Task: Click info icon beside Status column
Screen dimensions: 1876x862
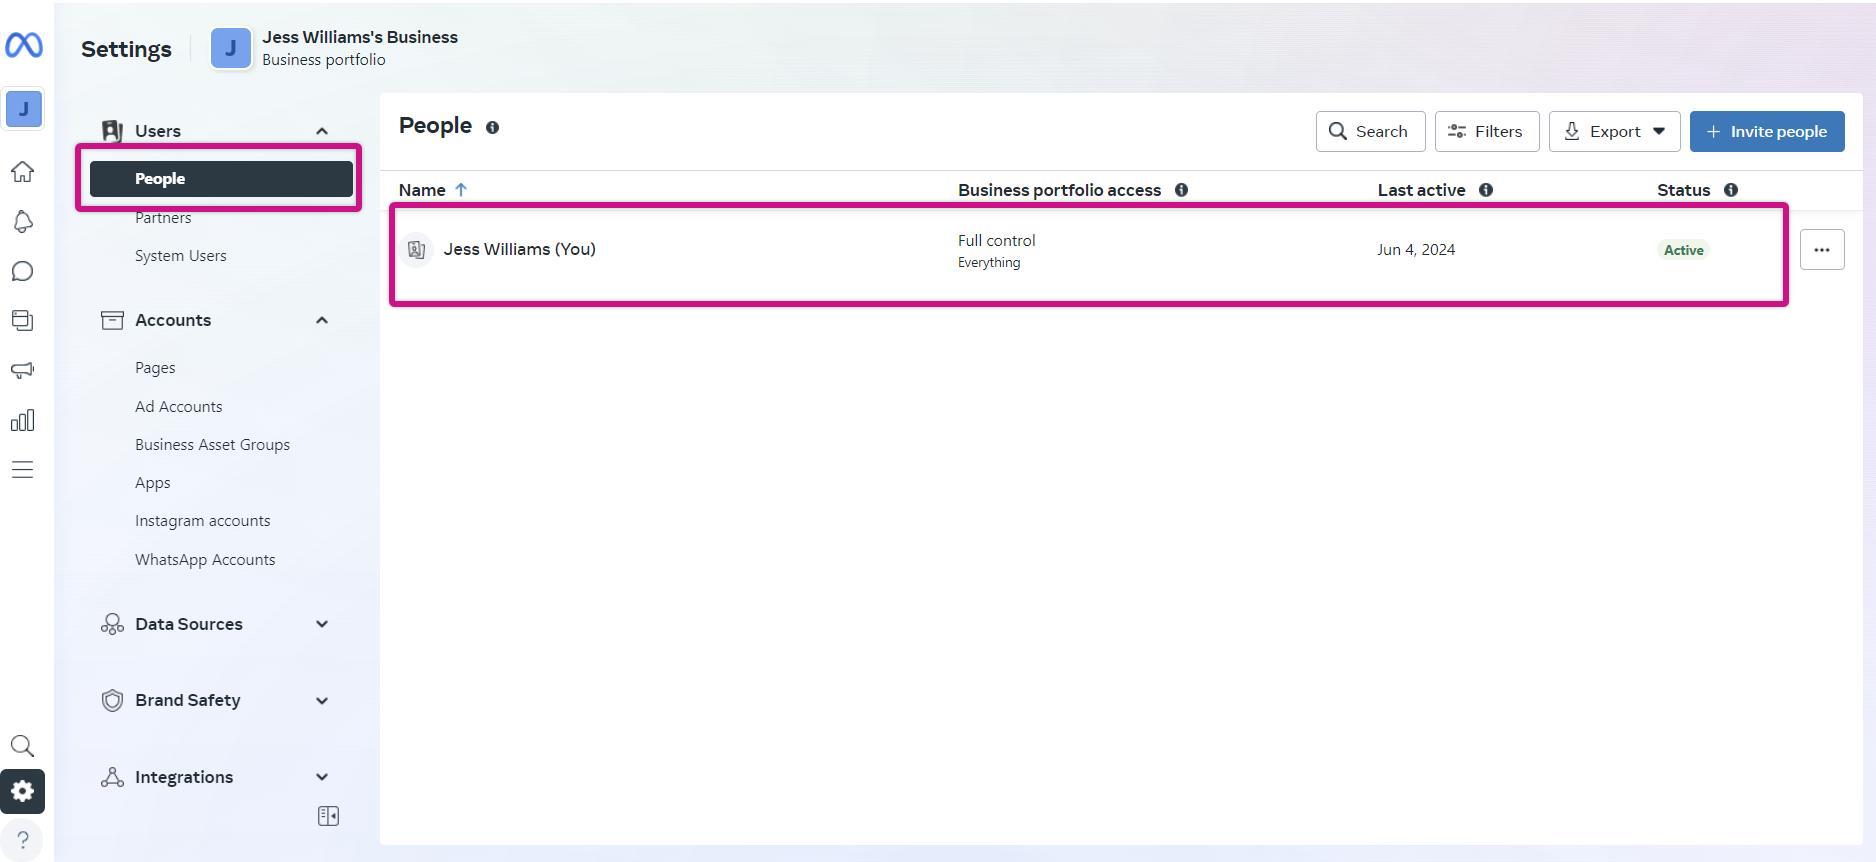Action: pos(1731,190)
